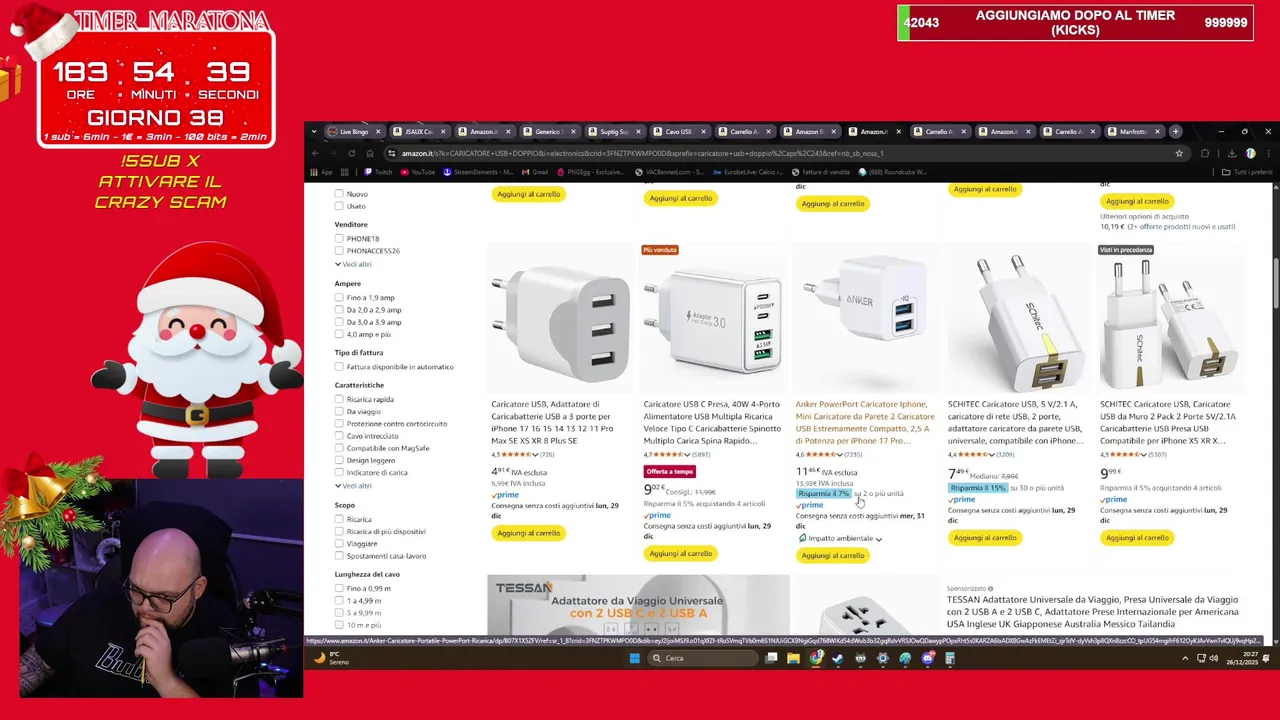Viewport: 1280px width, 720px height.
Task: Add the 40W 4-Porto charger to cart
Action: coord(680,554)
